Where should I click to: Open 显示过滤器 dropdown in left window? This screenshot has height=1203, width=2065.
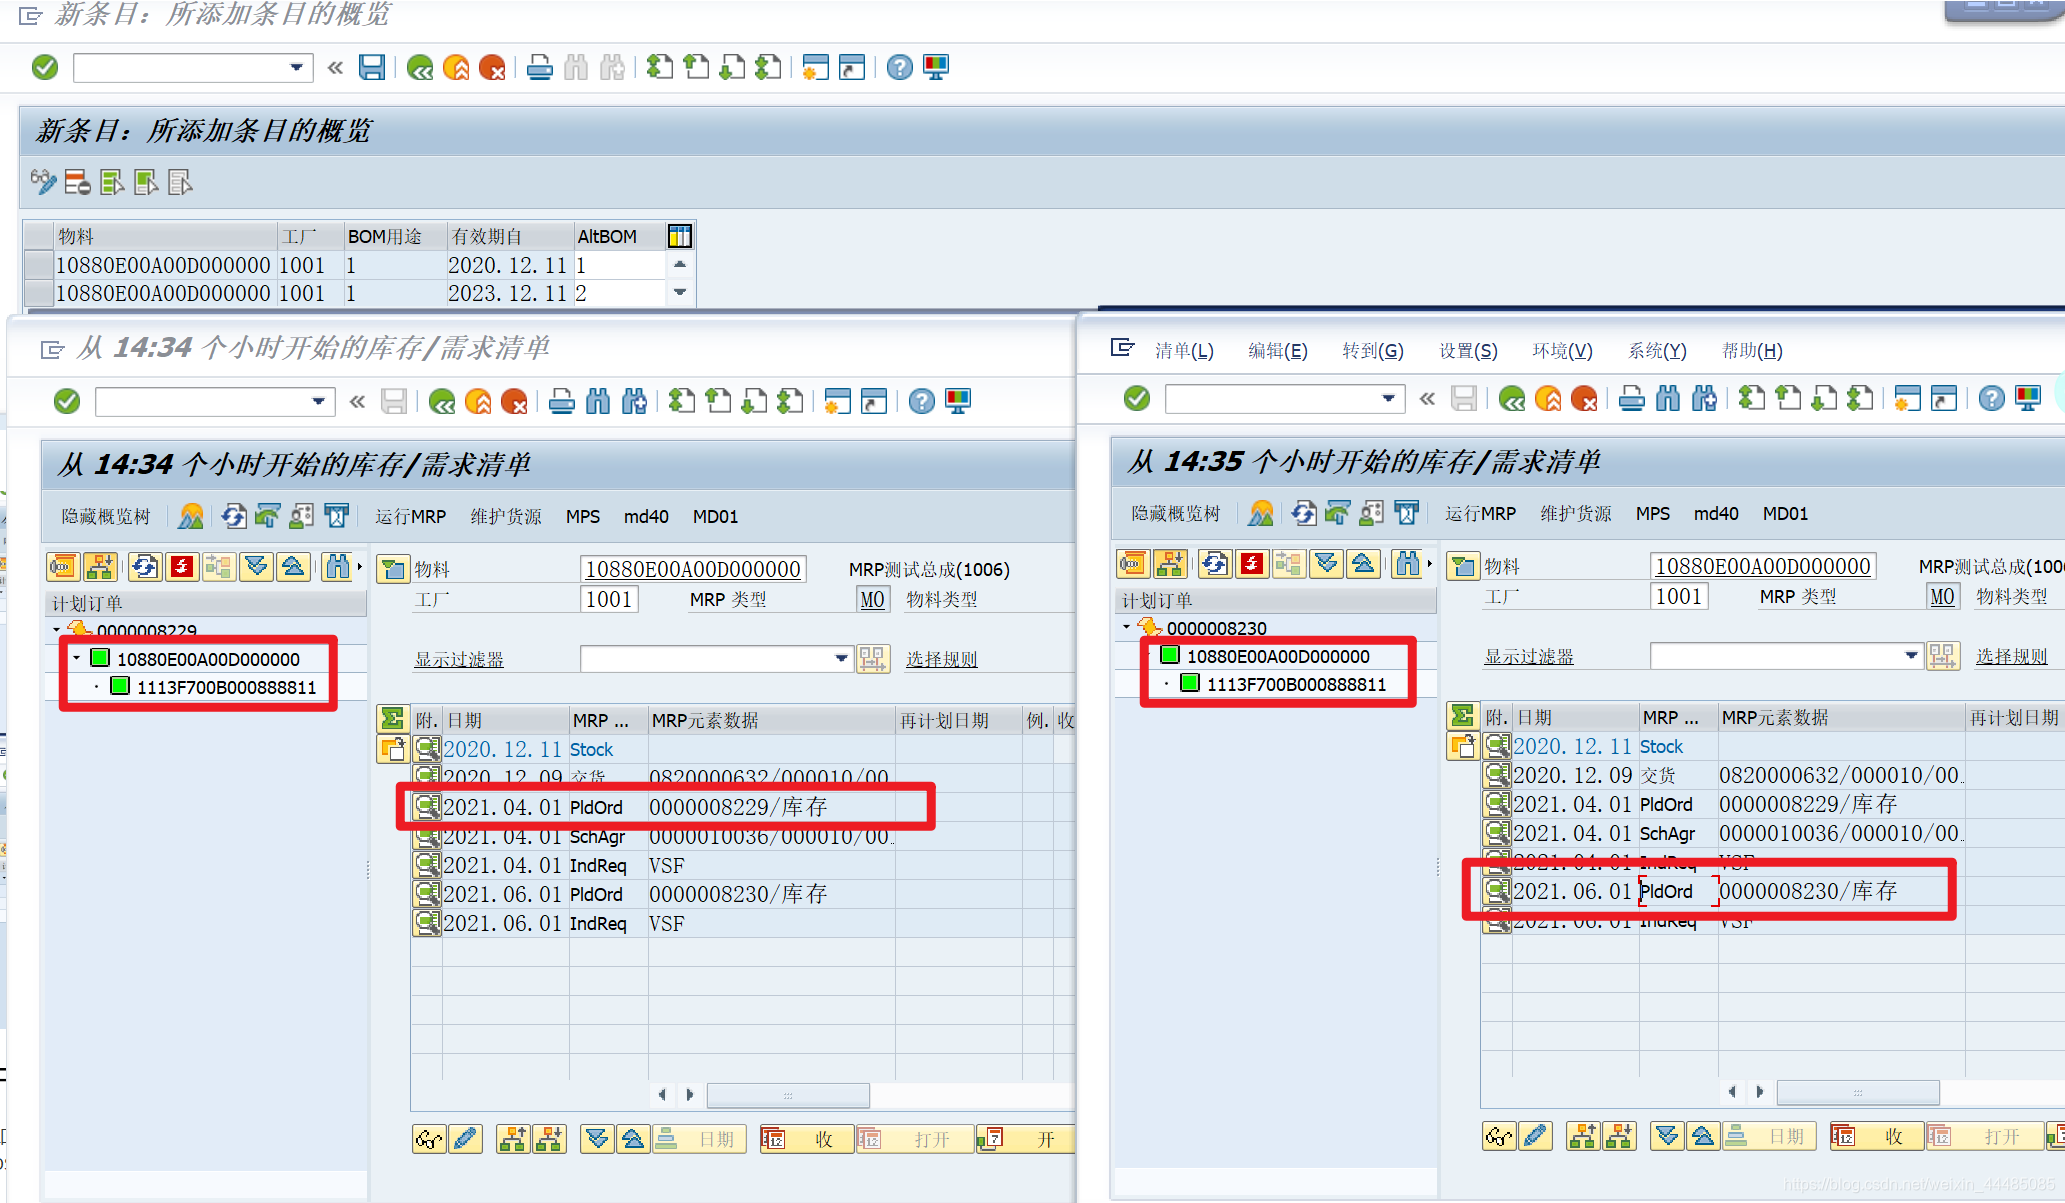tap(841, 658)
